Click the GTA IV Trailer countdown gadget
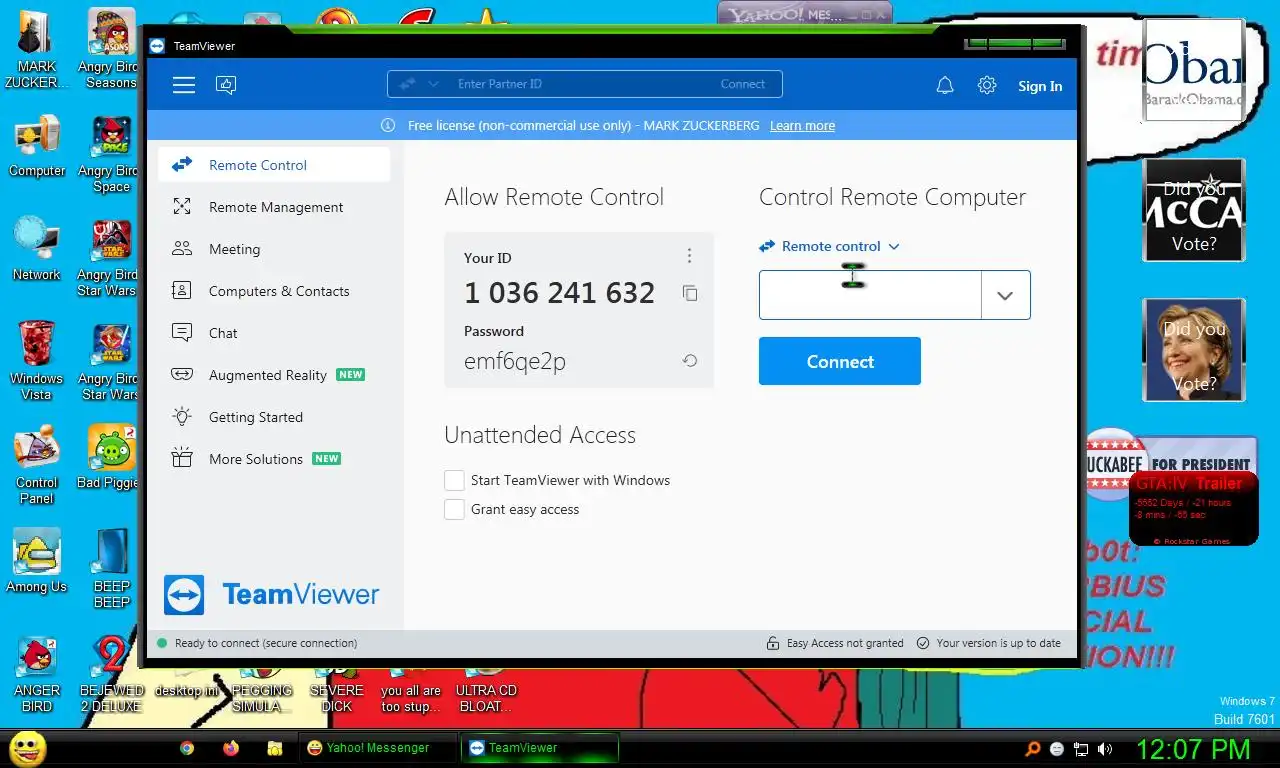The width and height of the screenshot is (1280, 768). click(x=1194, y=509)
